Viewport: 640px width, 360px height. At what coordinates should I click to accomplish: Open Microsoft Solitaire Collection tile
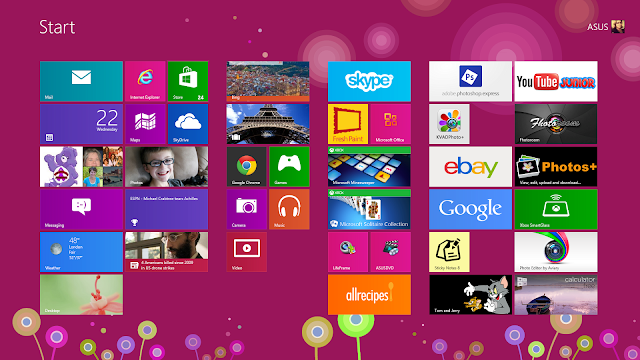click(x=369, y=209)
